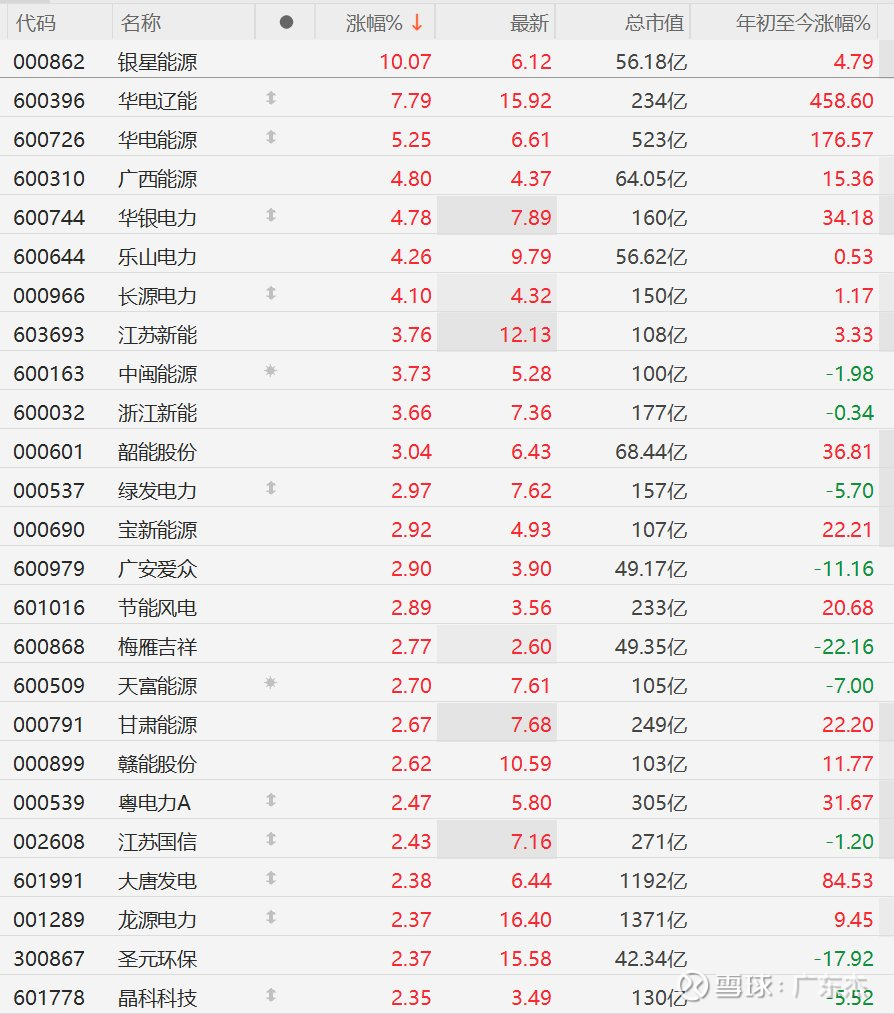Select stock name 华电能源
Image resolution: width=894 pixels, height=1014 pixels.
pyautogui.click(x=157, y=140)
